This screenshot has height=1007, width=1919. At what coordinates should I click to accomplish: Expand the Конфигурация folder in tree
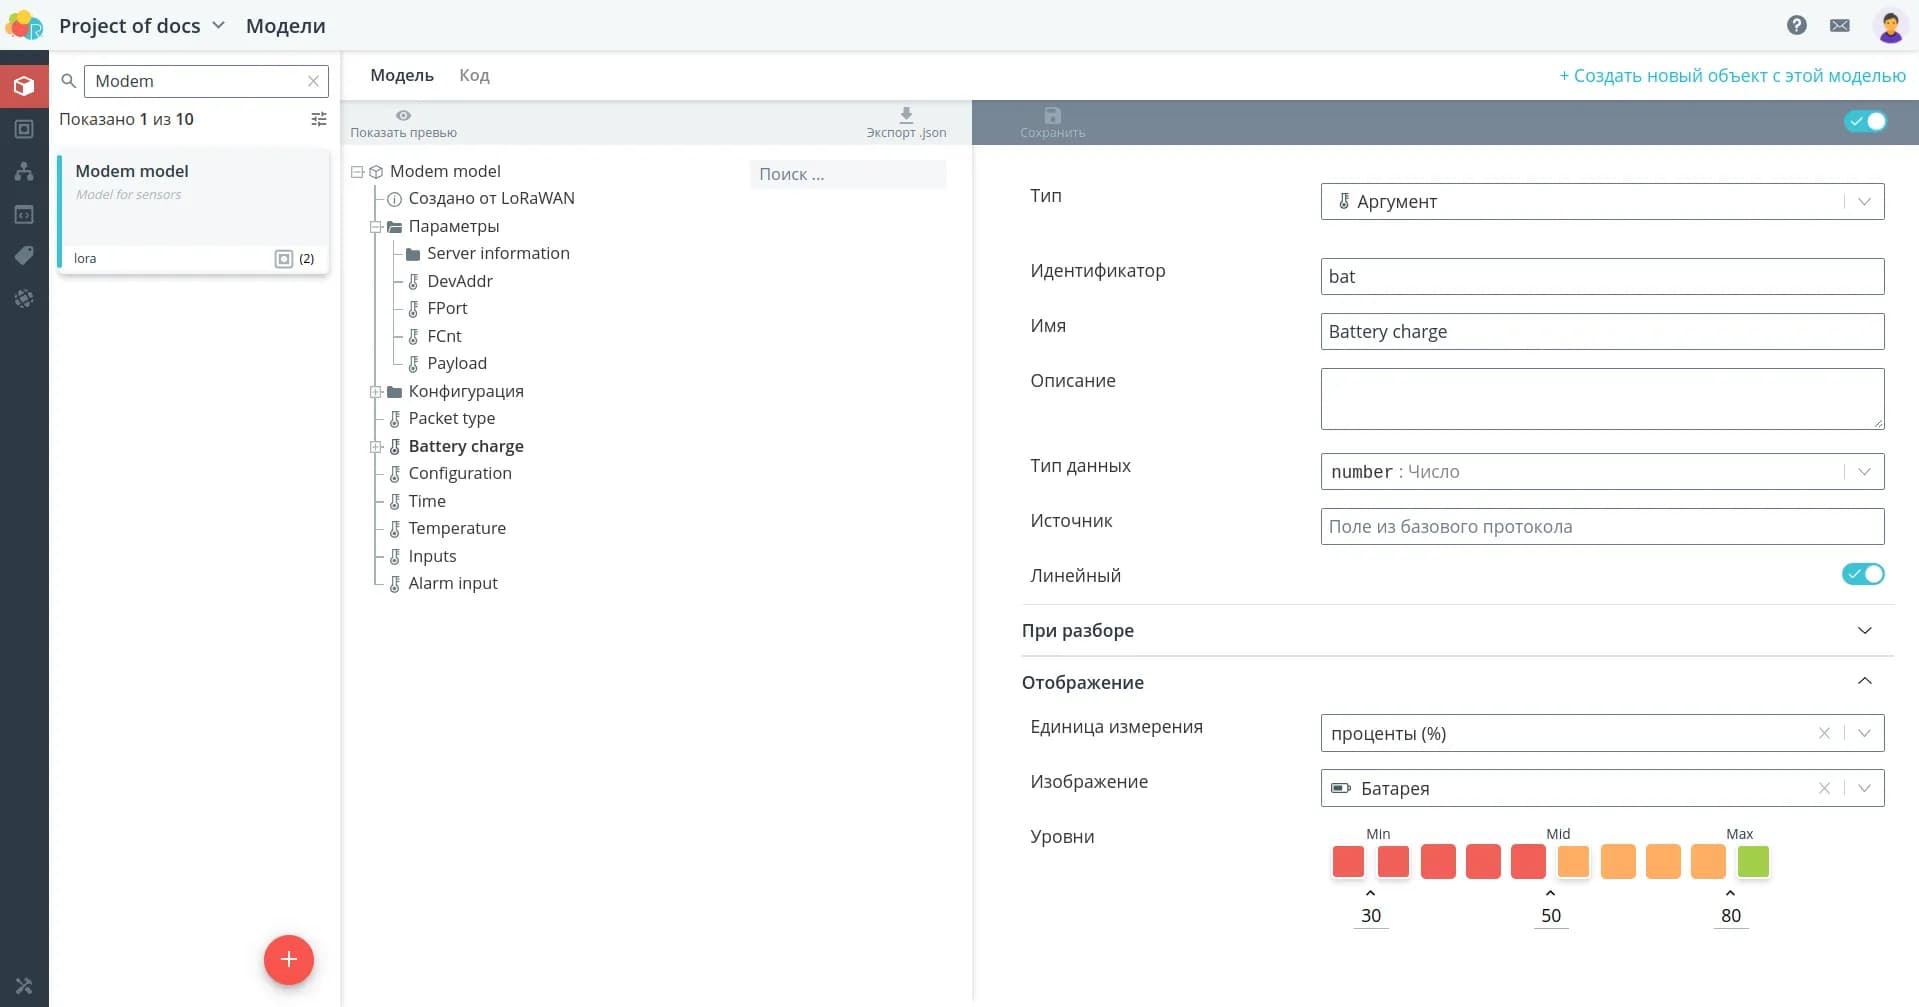tap(376, 392)
